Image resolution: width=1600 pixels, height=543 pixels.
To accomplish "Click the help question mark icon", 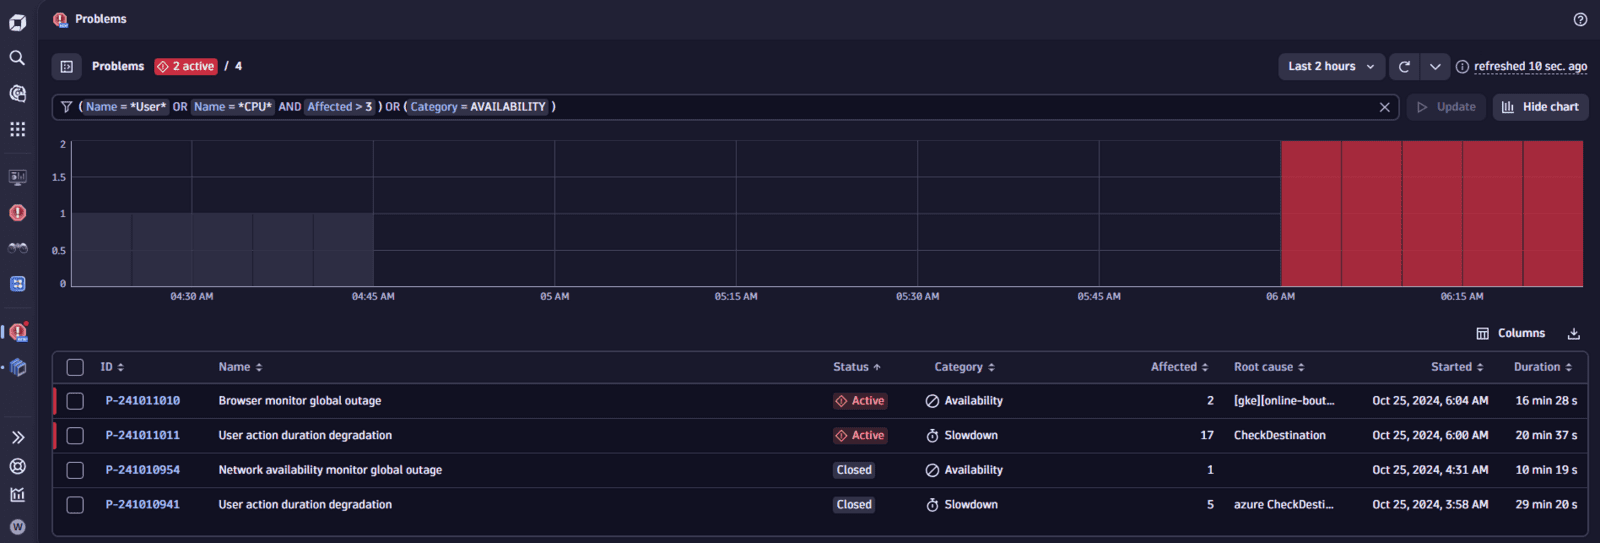I will [x=1580, y=19].
